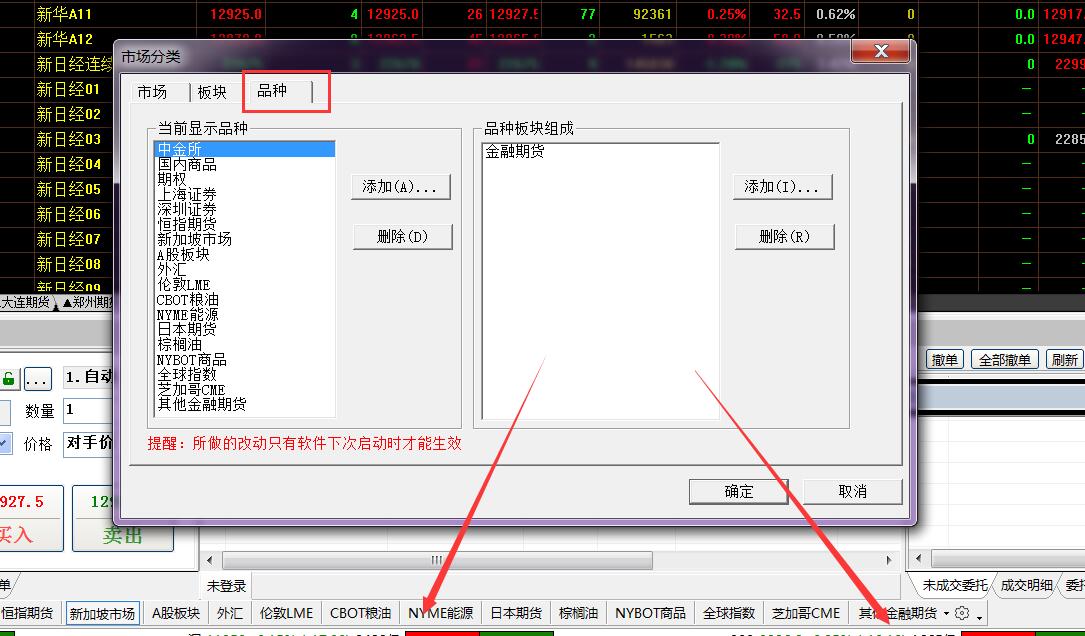
Task: Click 添加(I)... button for block composition
Action: (x=782, y=187)
